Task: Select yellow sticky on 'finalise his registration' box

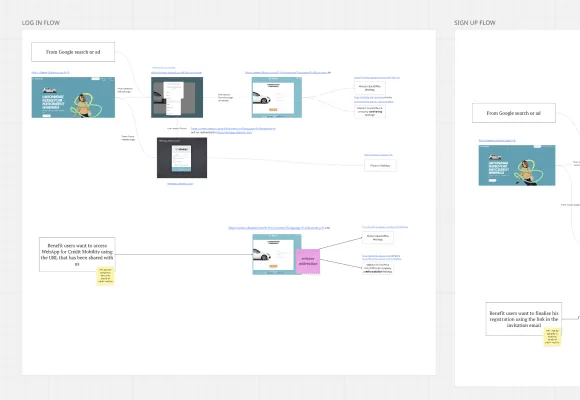Action: pos(552,337)
